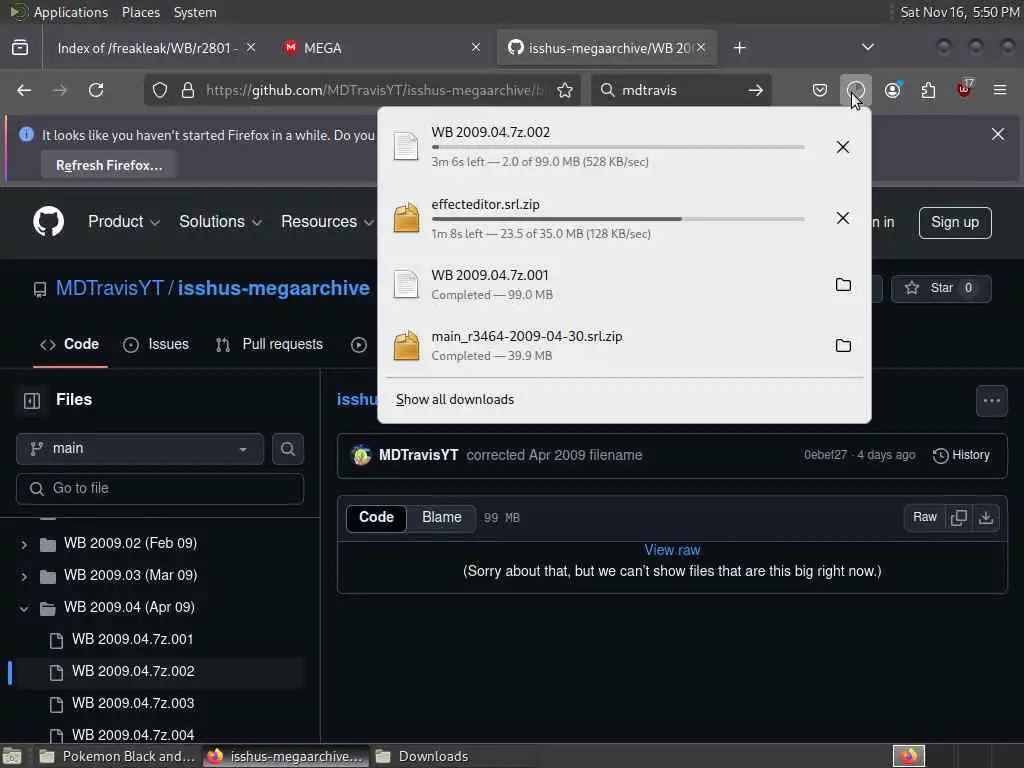The width and height of the screenshot is (1024, 768).
Task: Toggle the Firefox downloads panel button
Action: [x=856, y=90]
